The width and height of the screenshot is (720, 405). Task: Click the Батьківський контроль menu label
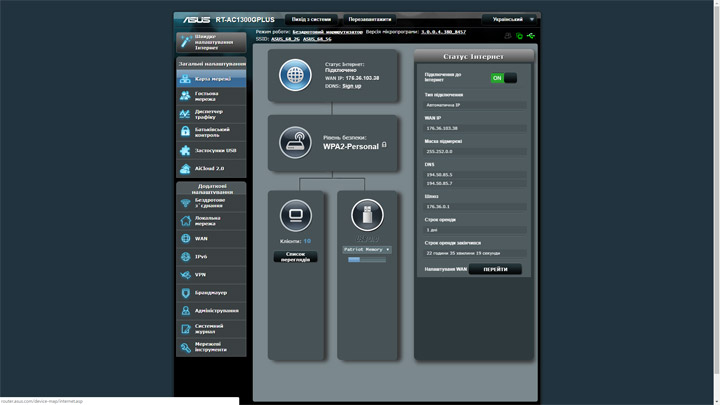click(212, 132)
